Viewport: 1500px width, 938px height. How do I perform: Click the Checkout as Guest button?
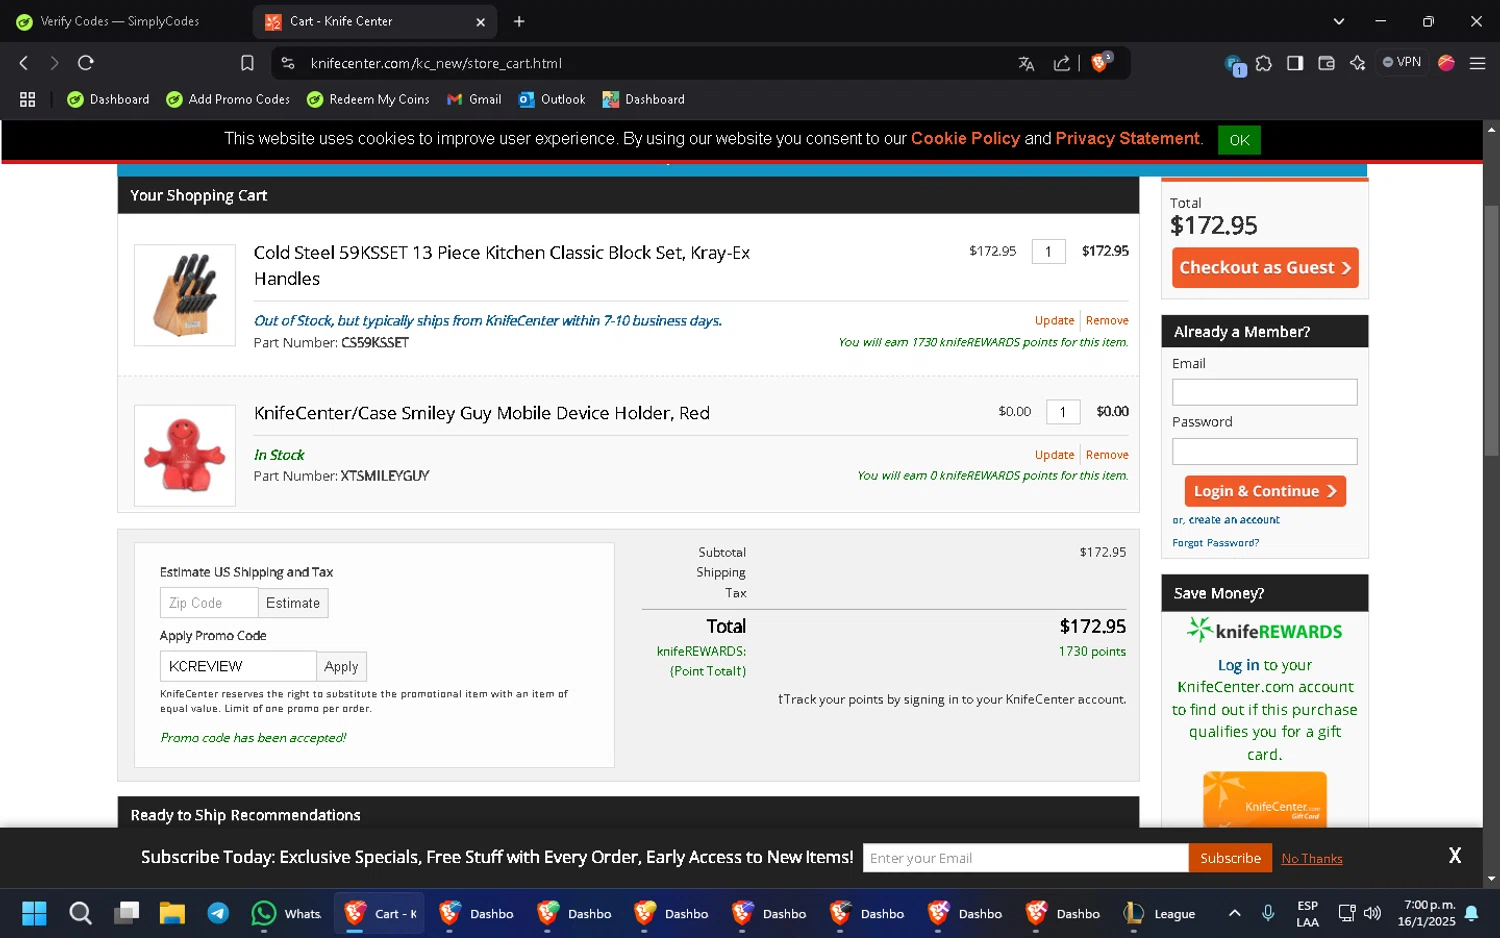(x=1265, y=268)
